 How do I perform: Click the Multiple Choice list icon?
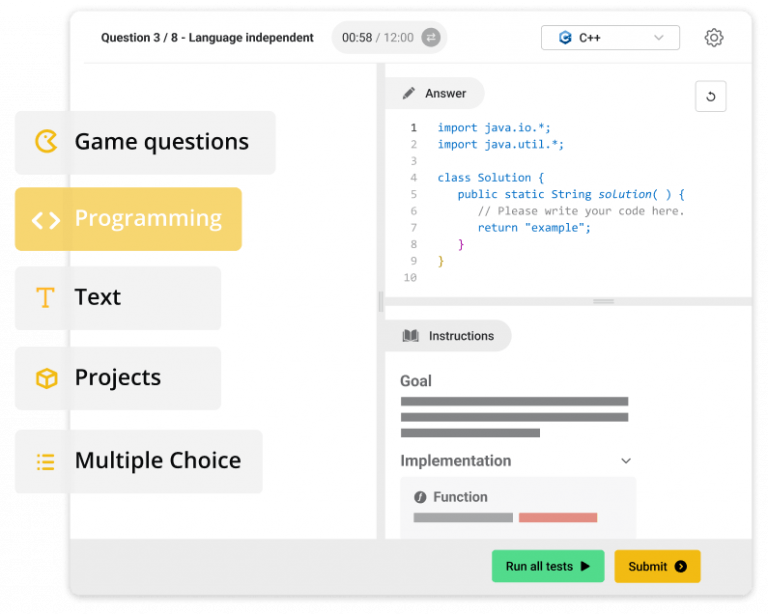[46, 461]
